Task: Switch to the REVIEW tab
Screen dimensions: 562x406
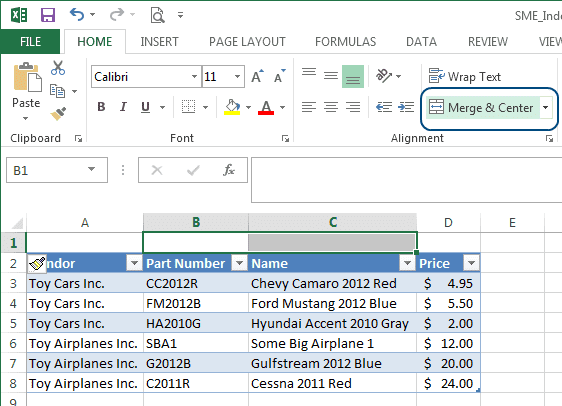Action: [488, 42]
